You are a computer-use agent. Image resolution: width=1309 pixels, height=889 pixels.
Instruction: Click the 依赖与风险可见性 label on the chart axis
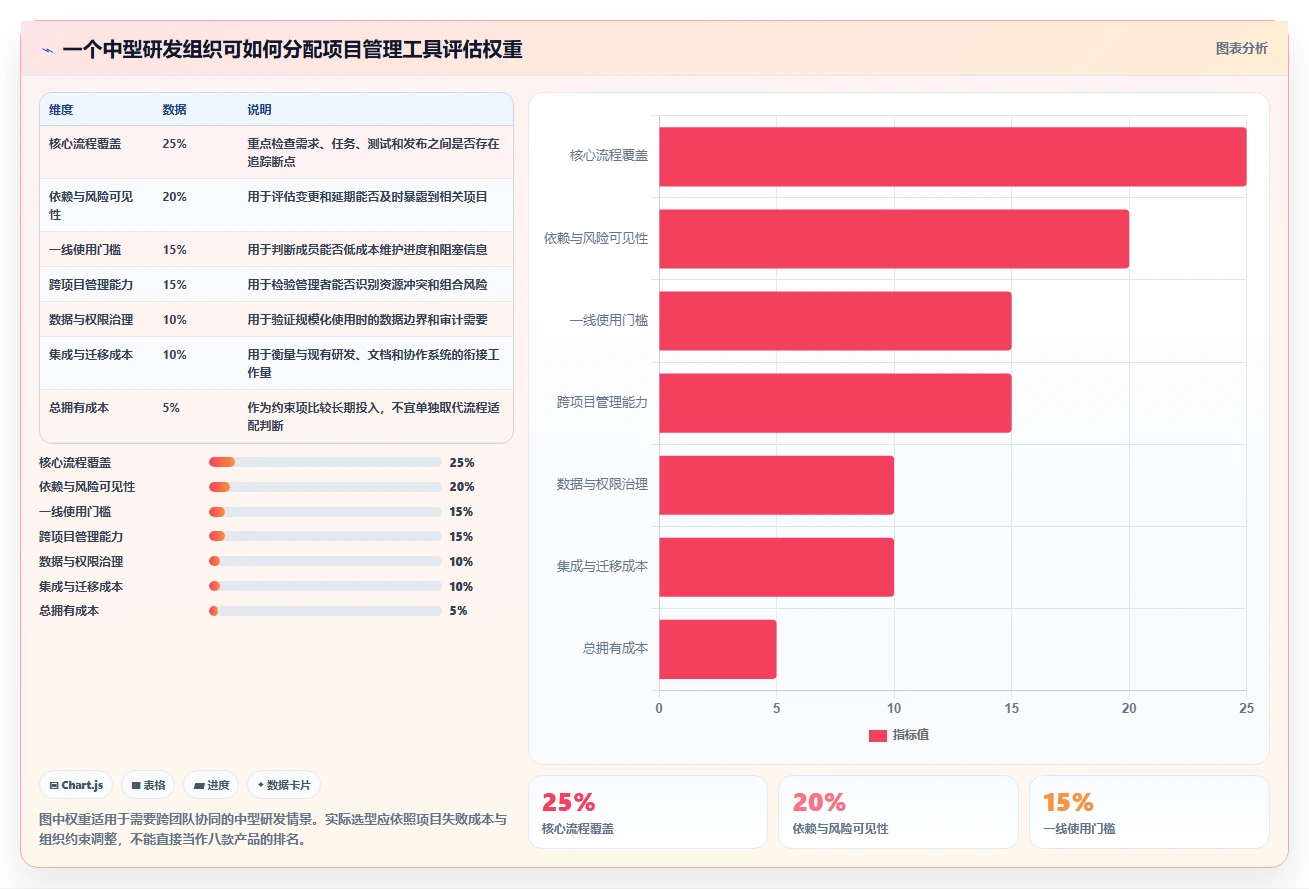point(596,239)
